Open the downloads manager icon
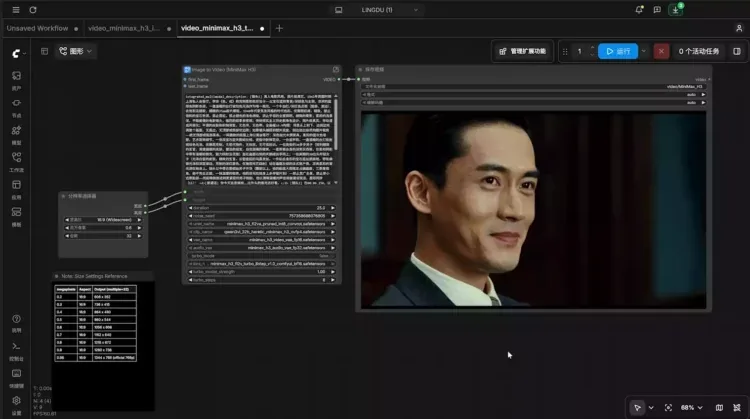 point(675,10)
